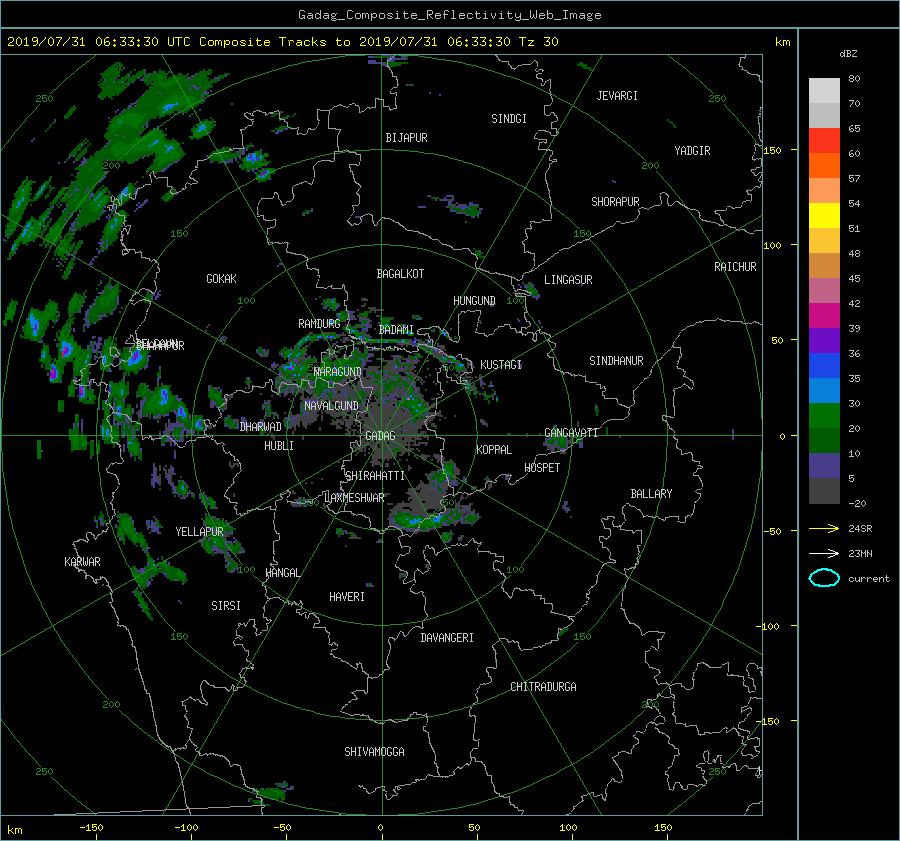The width and height of the screenshot is (900, 841).
Task: Select the HUNGUND label
Action: point(474,301)
